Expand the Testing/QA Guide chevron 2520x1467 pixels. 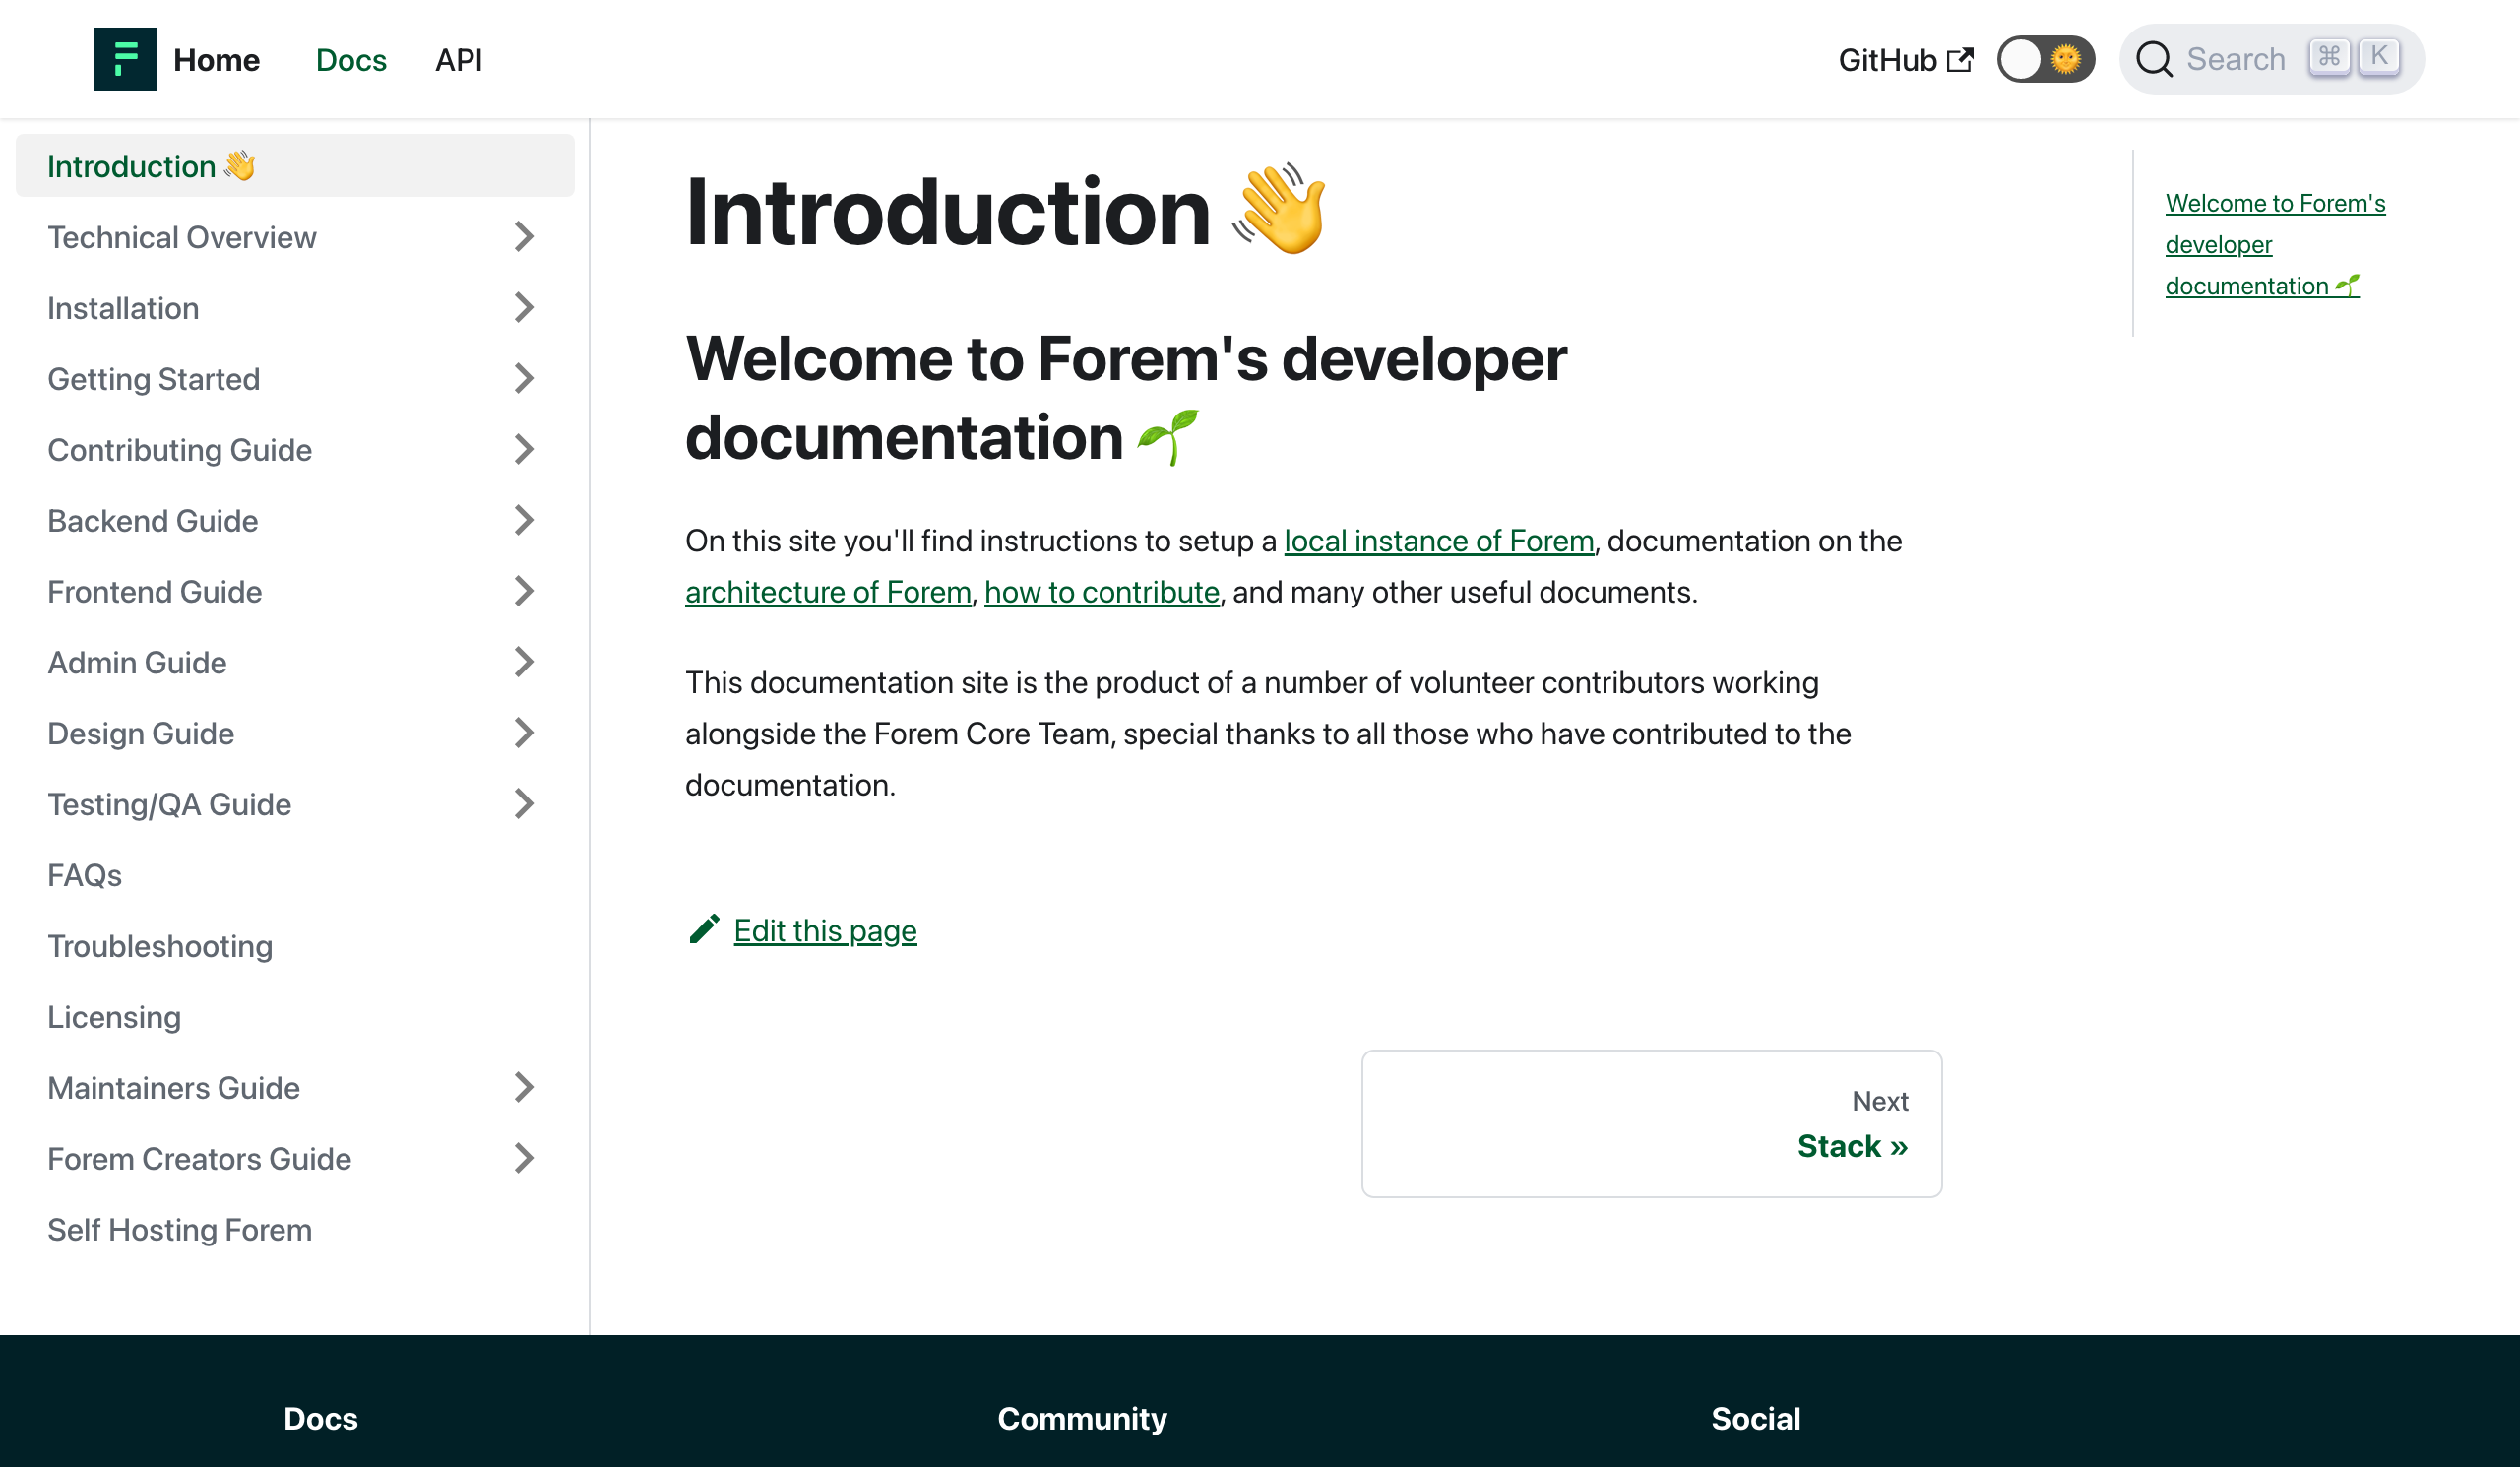point(523,804)
